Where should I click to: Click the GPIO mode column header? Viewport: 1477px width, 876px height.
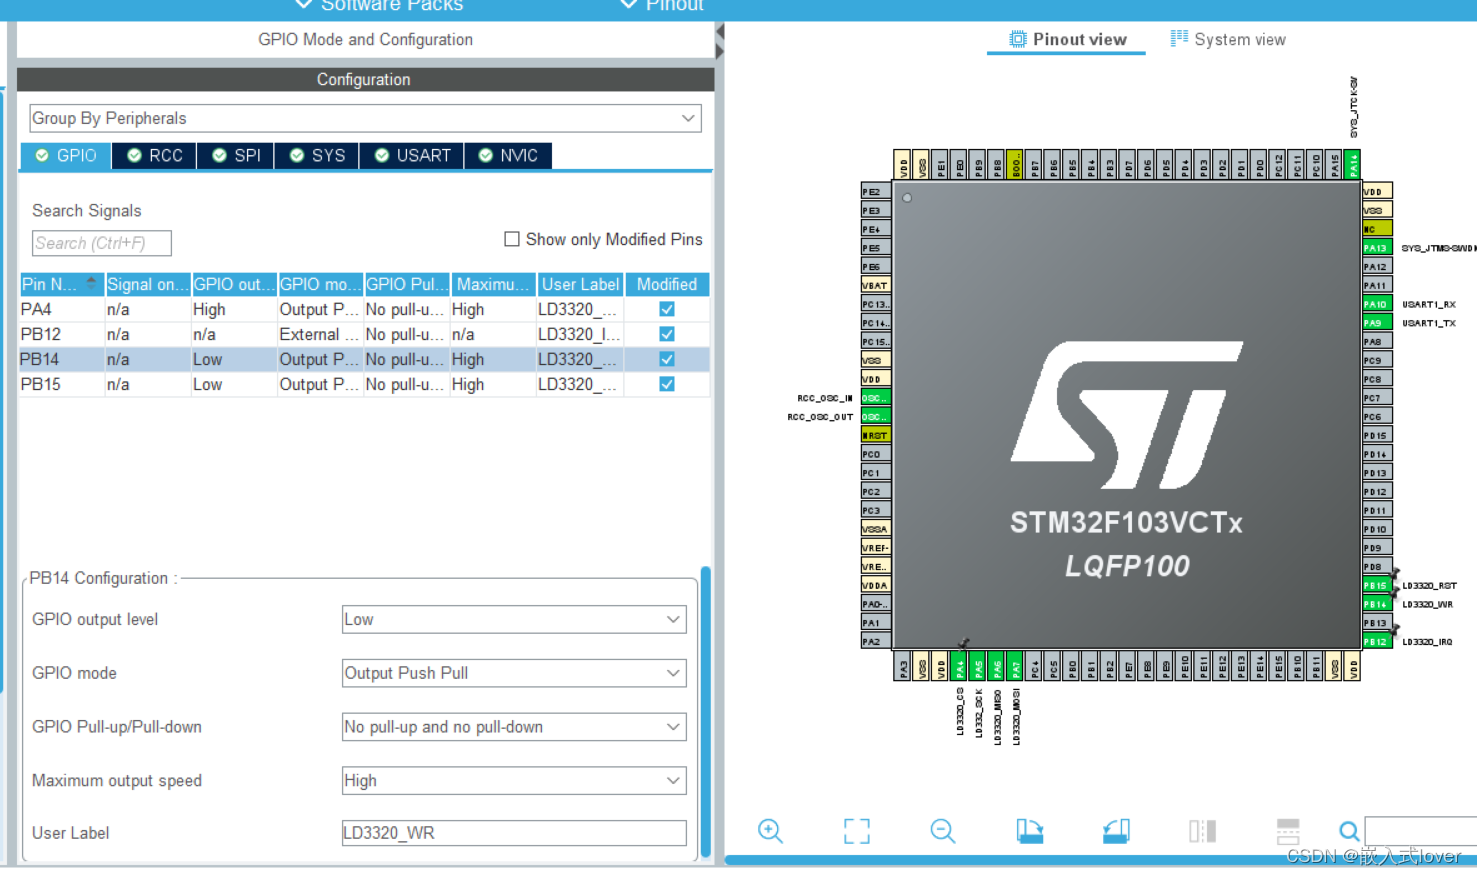point(320,284)
